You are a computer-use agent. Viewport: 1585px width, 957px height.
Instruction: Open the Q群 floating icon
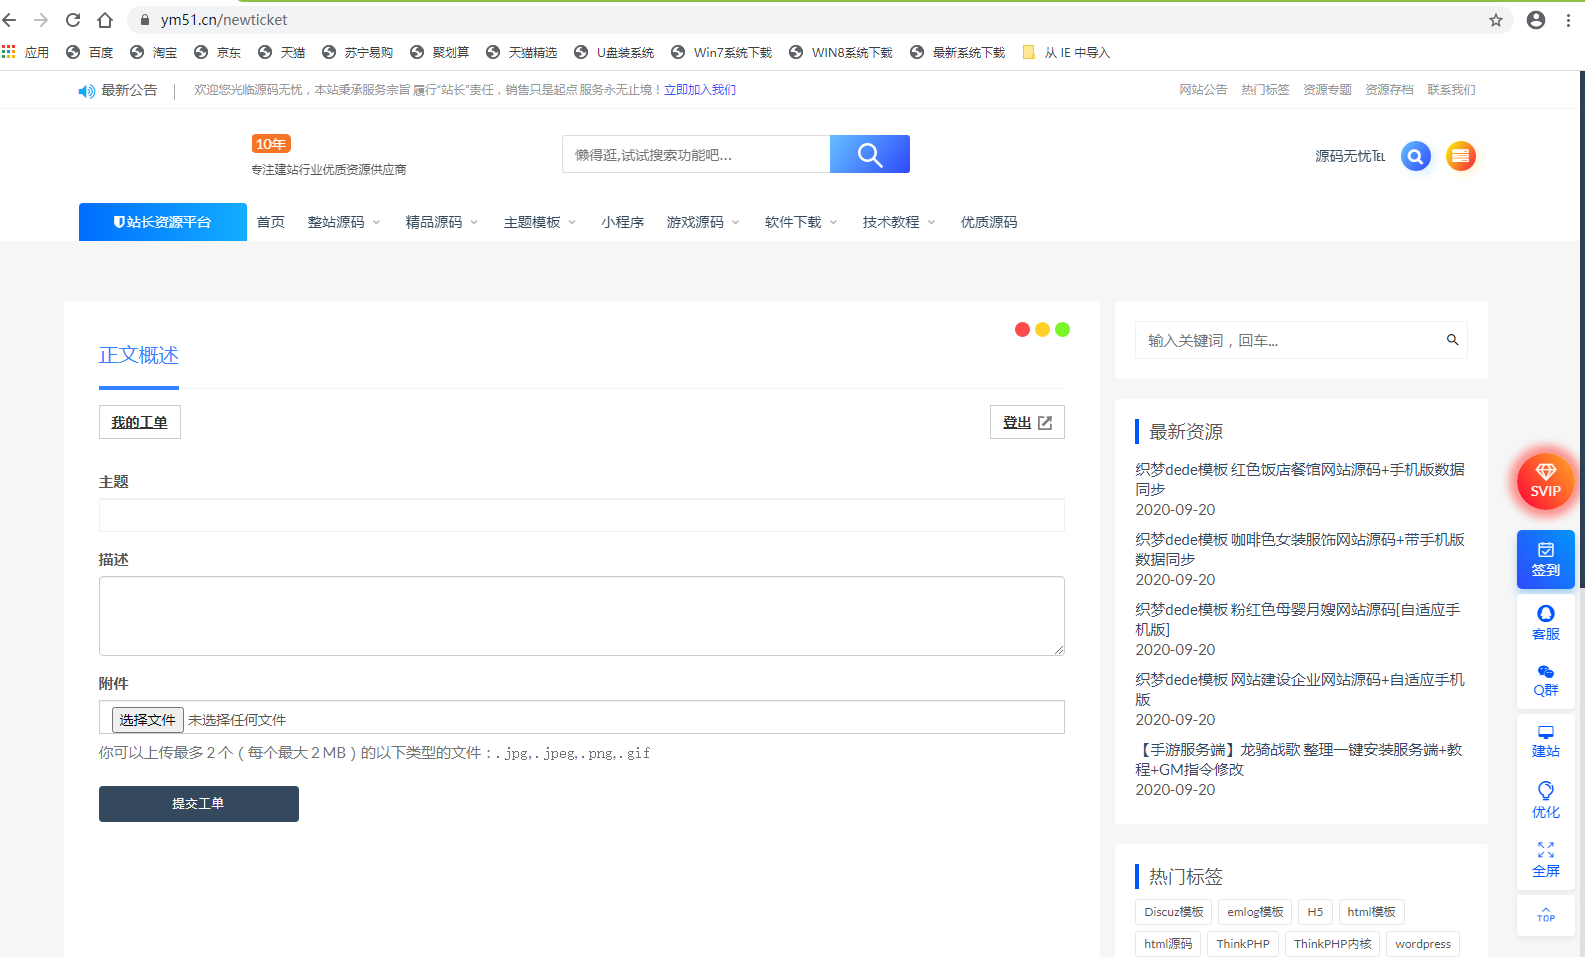[1546, 681]
